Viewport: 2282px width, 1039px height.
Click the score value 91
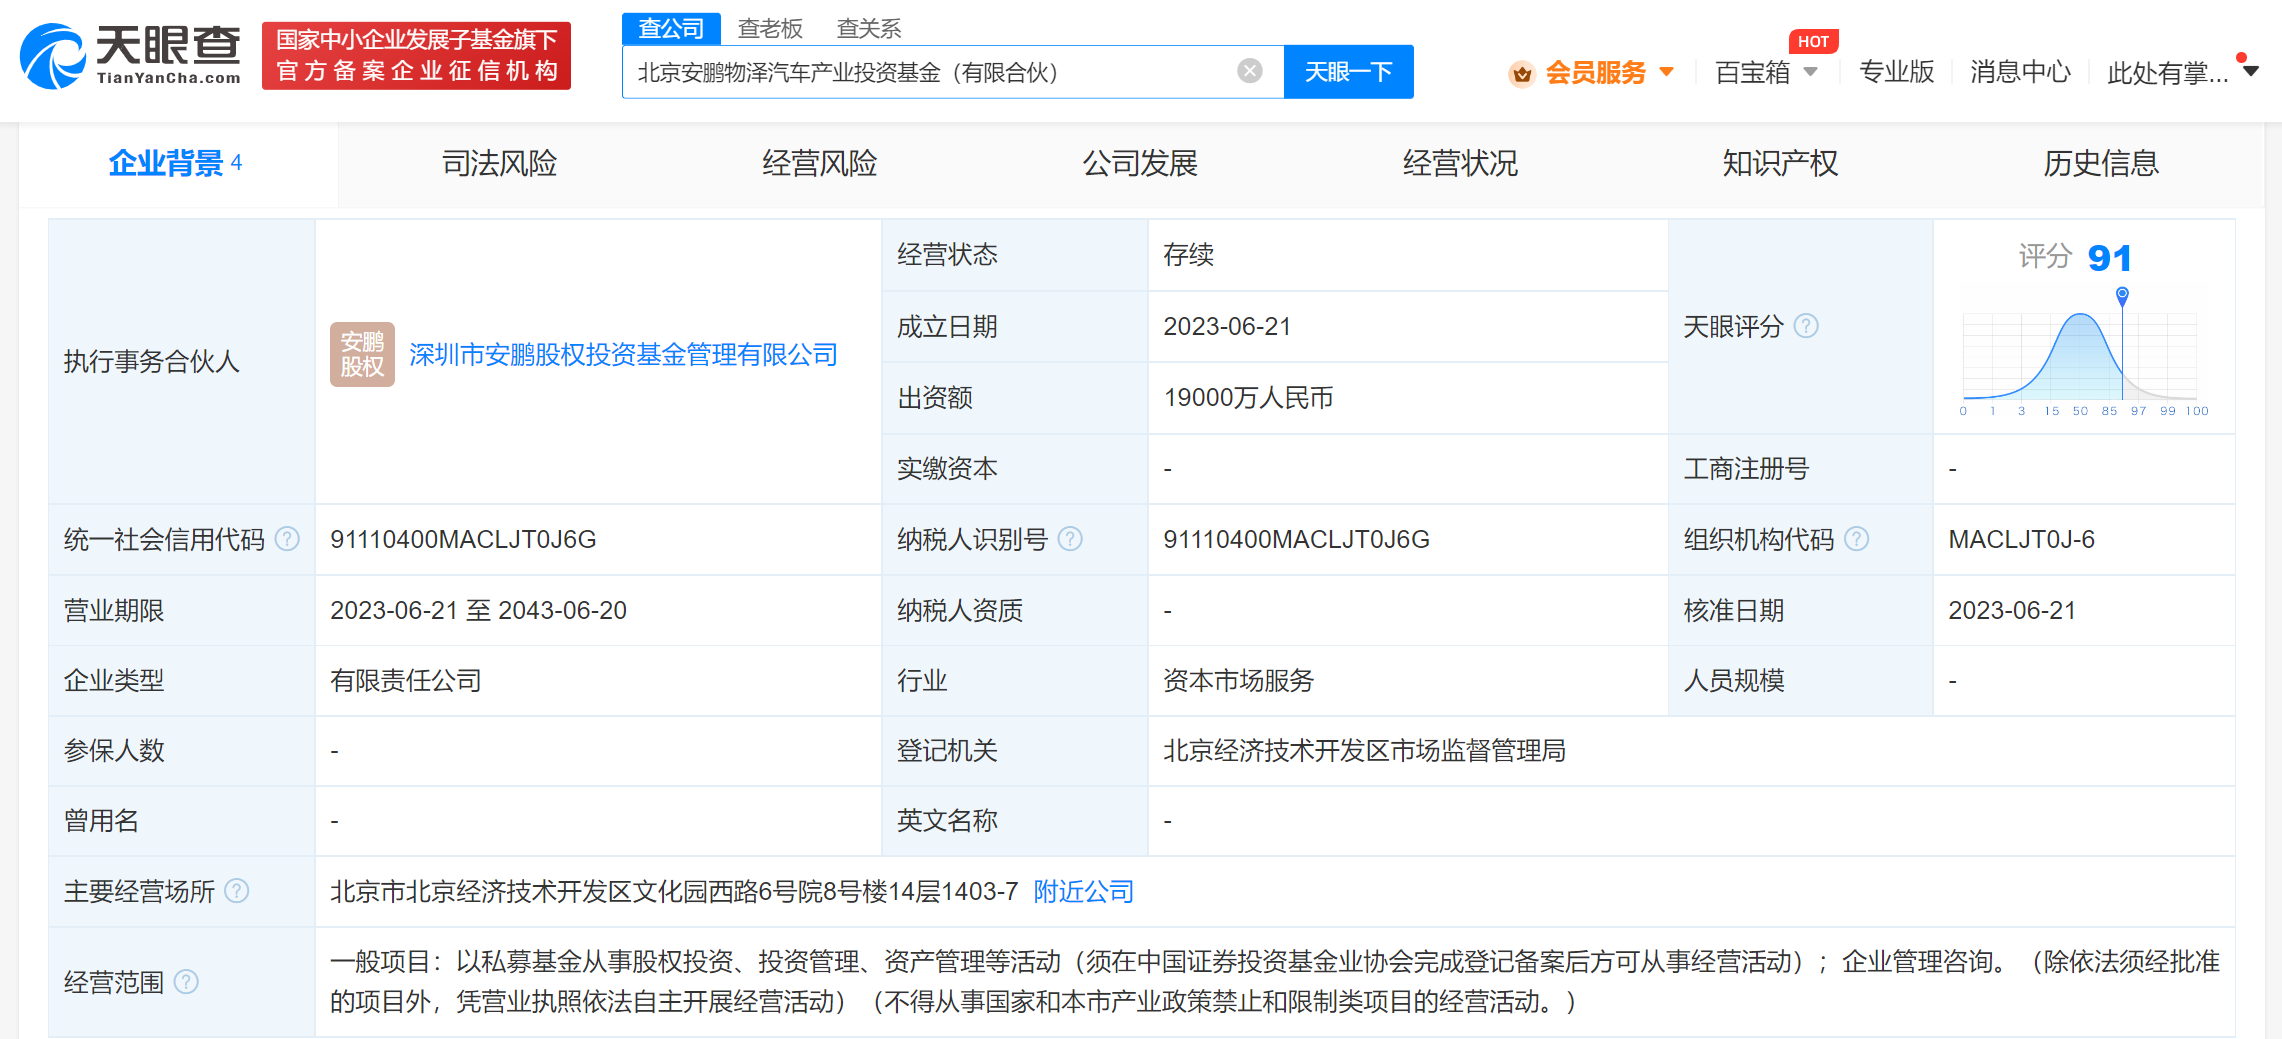click(x=2109, y=258)
